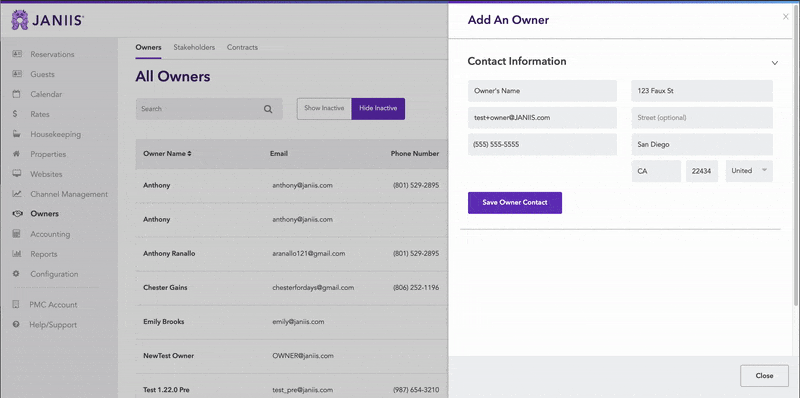Click the Guests sidebar icon
800x398 pixels.
click(x=17, y=74)
